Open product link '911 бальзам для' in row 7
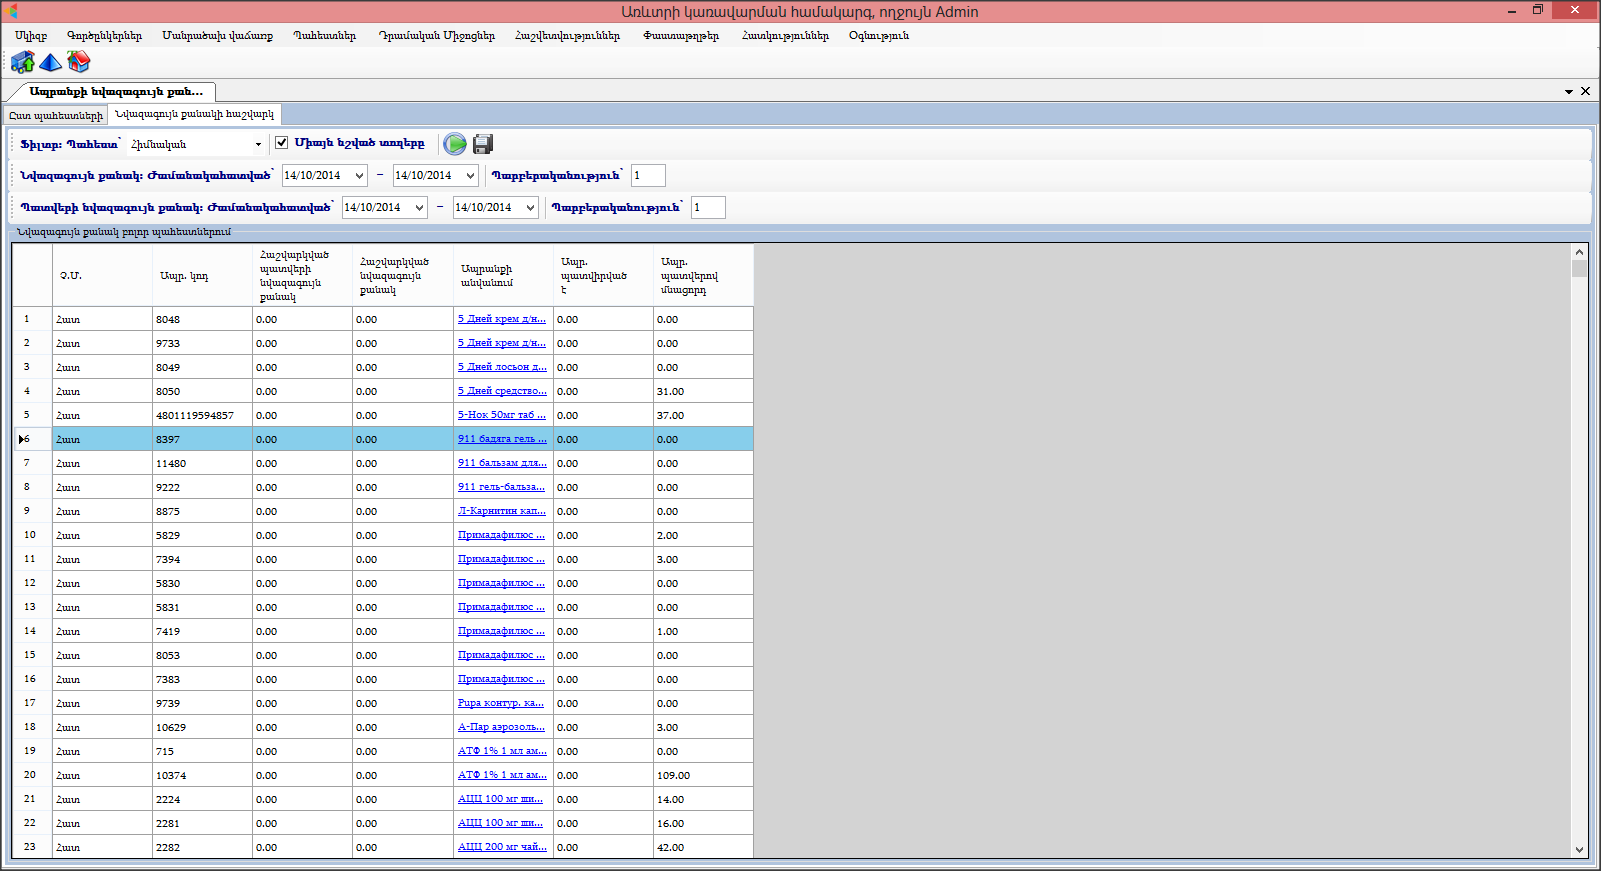1601x871 pixels. (x=502, y=463)
